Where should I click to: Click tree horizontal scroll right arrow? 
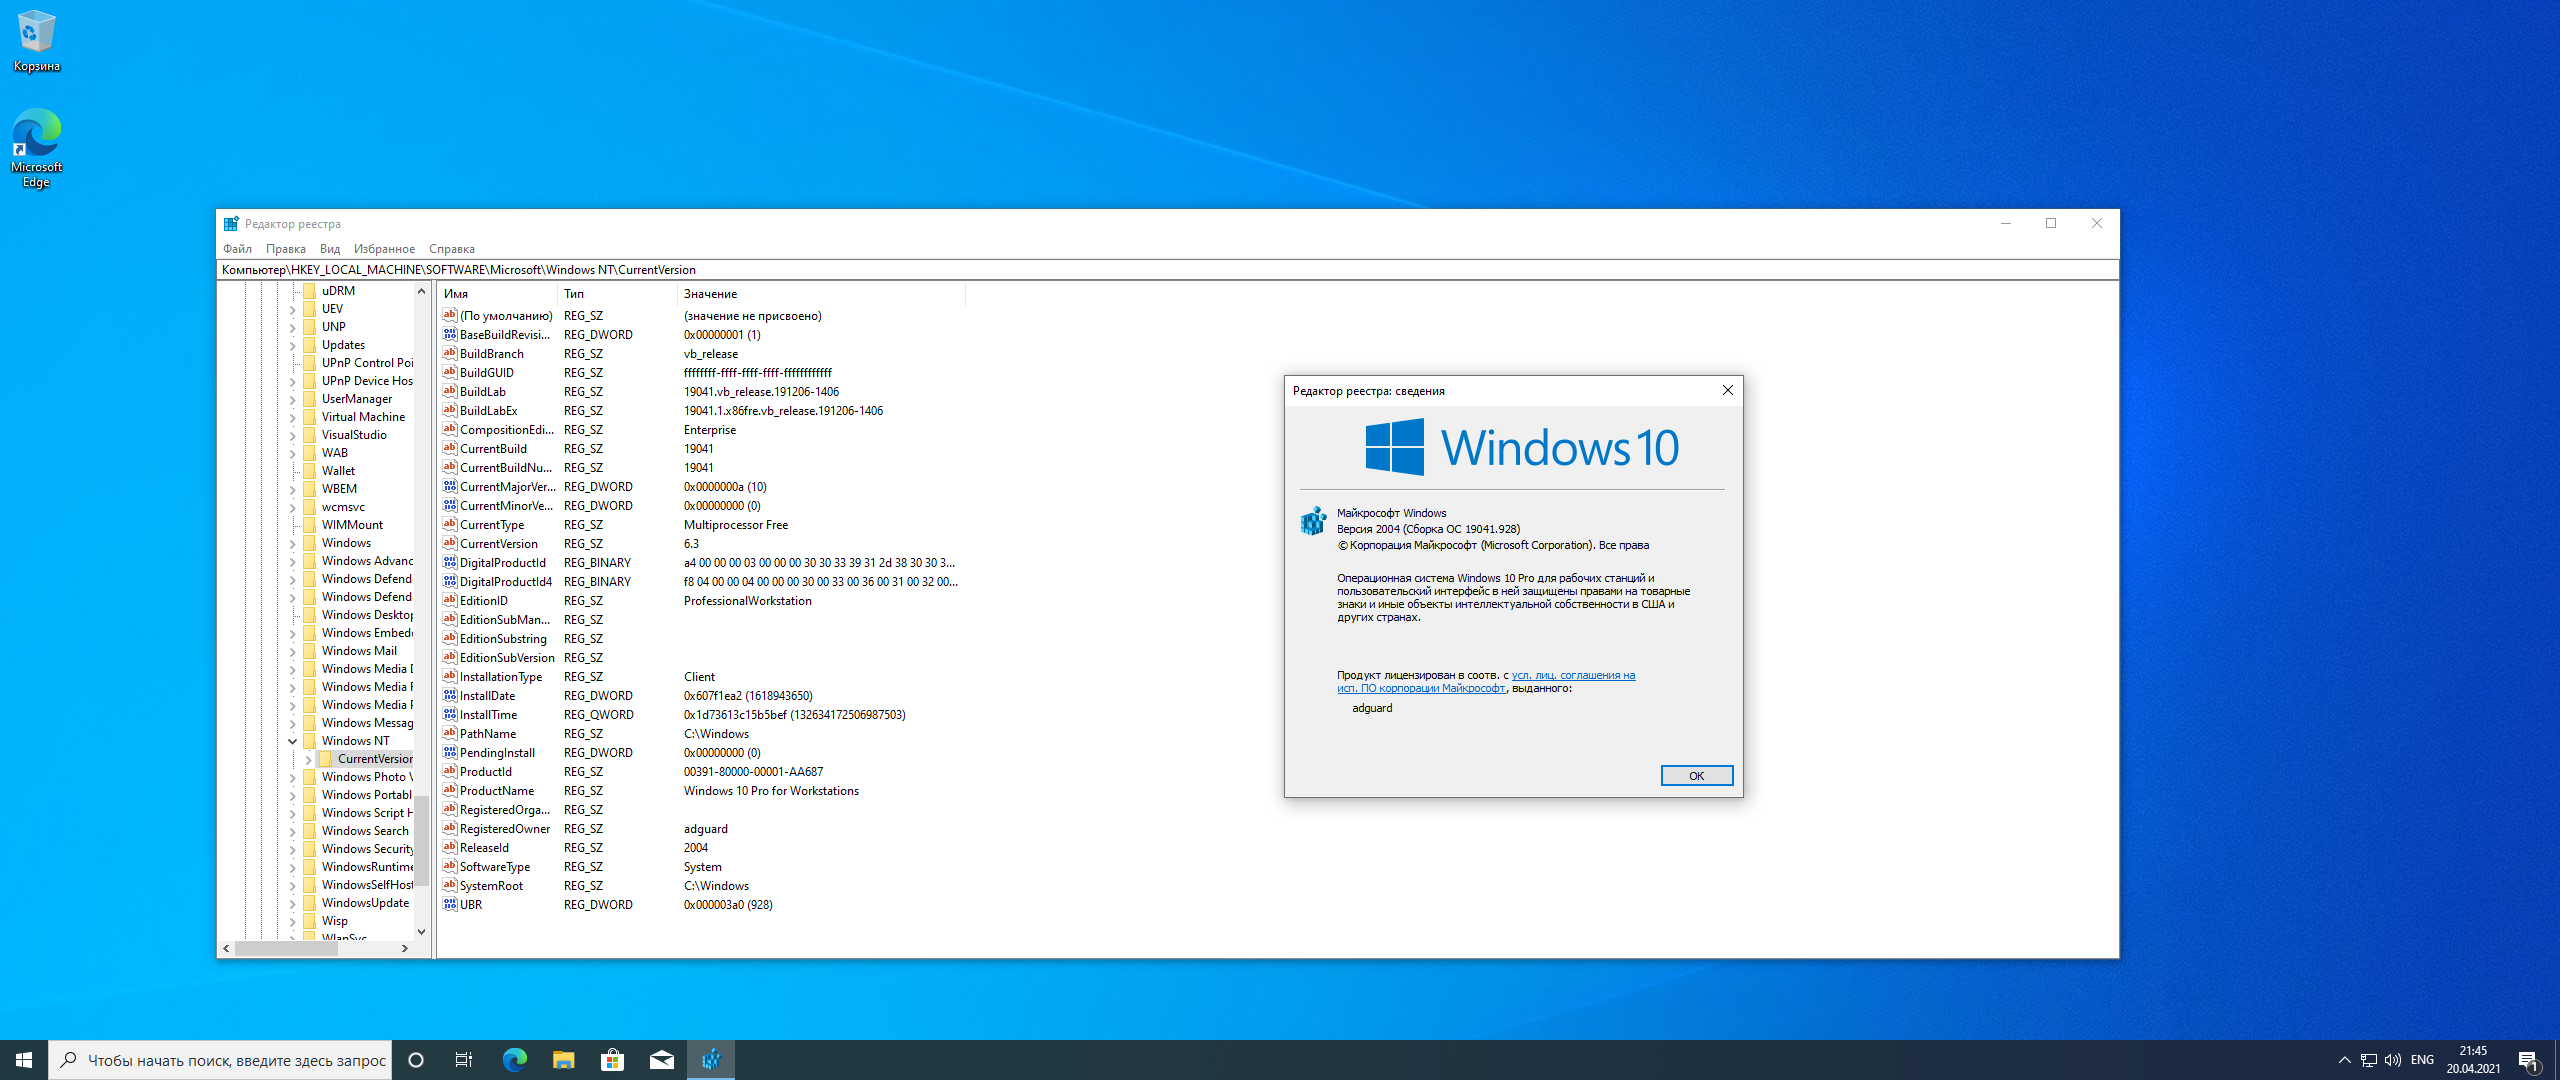click(404, 948)
